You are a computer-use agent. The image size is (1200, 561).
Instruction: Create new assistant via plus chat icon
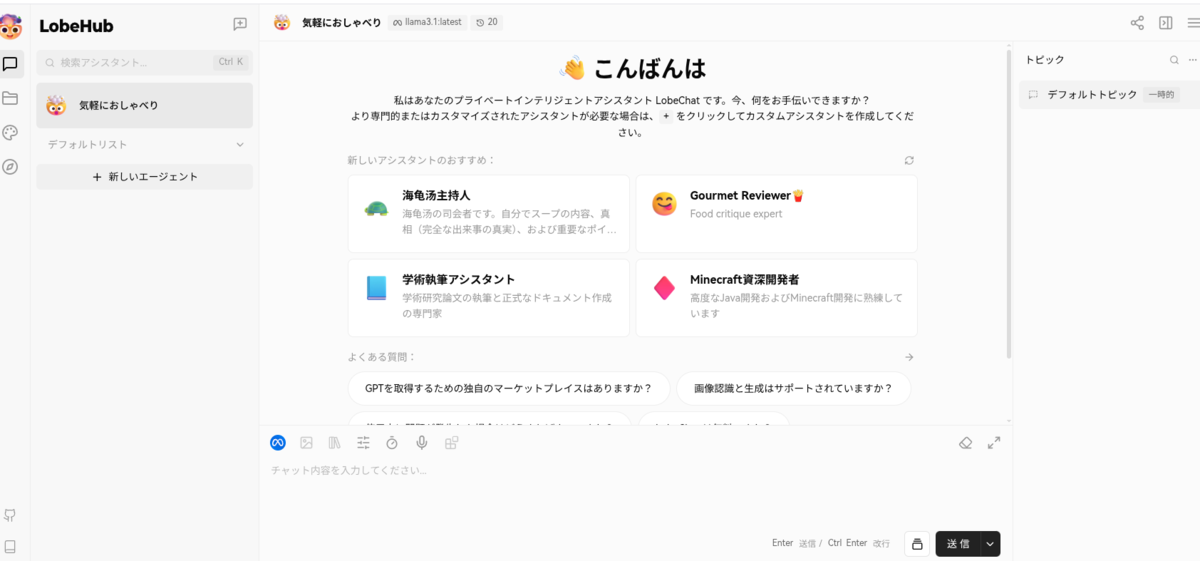click(240, 24)
